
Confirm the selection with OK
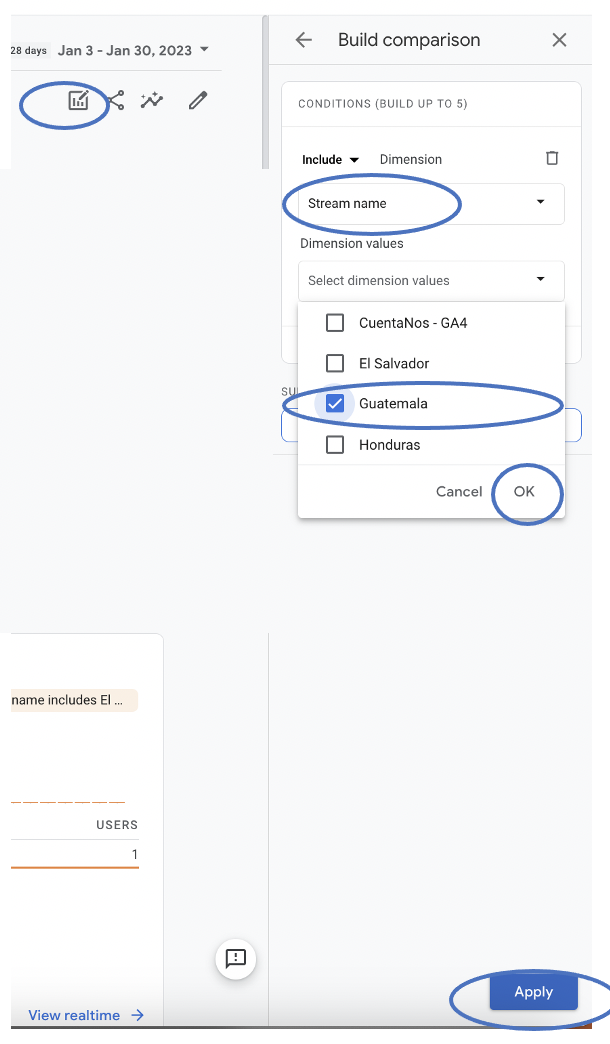pyautogui.click(x=524, y=491)
